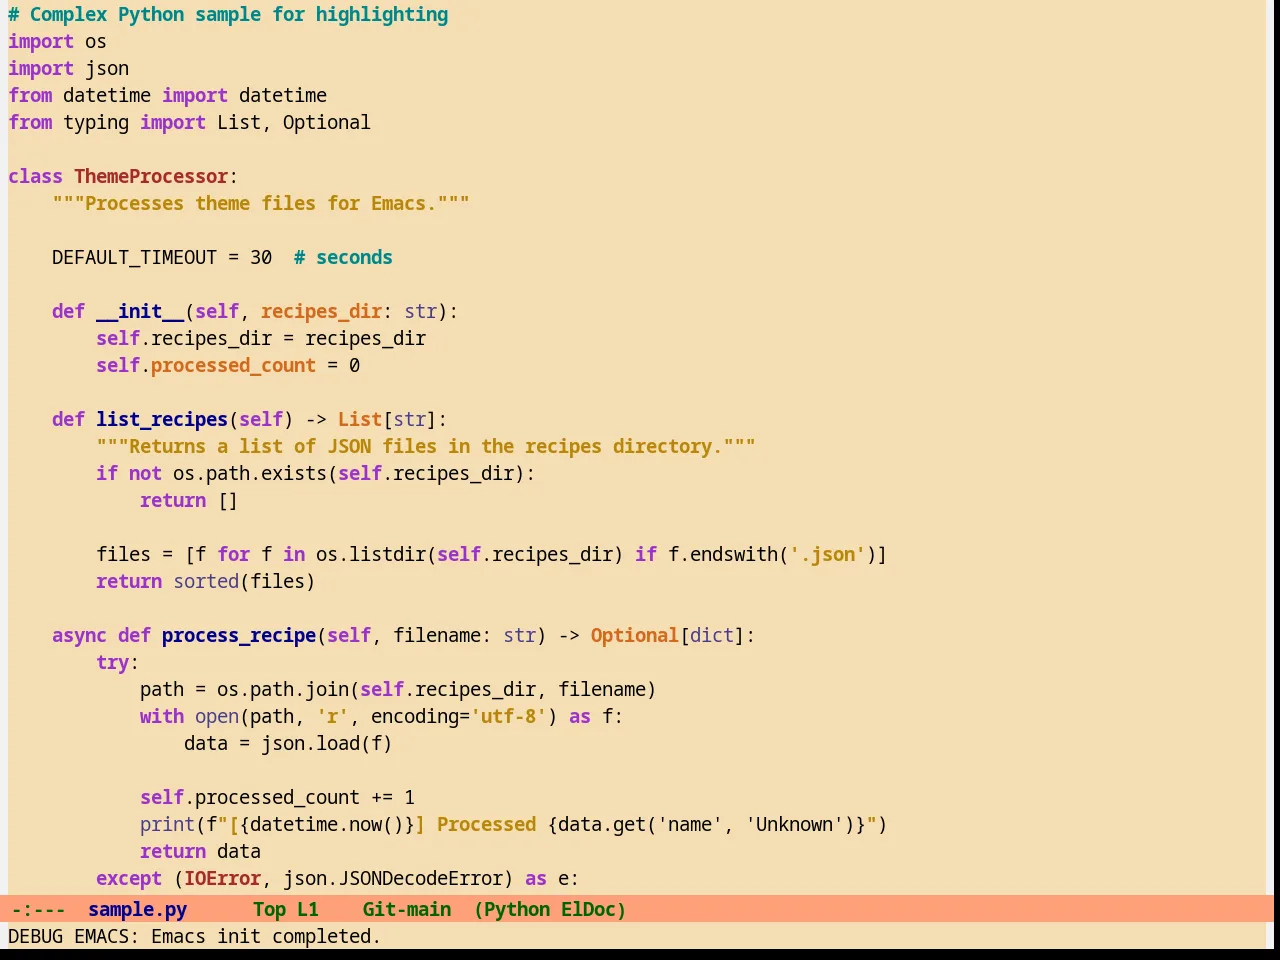Click Git-main version control indicator
This screenshot has width=1280, height=960.
(x=407, y=909)
